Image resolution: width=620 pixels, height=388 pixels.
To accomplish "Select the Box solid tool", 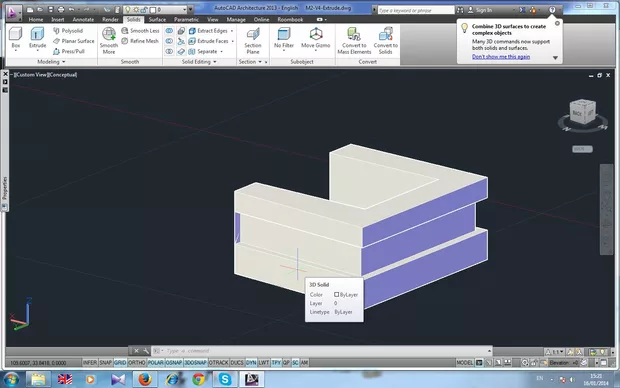I will 15,38.
